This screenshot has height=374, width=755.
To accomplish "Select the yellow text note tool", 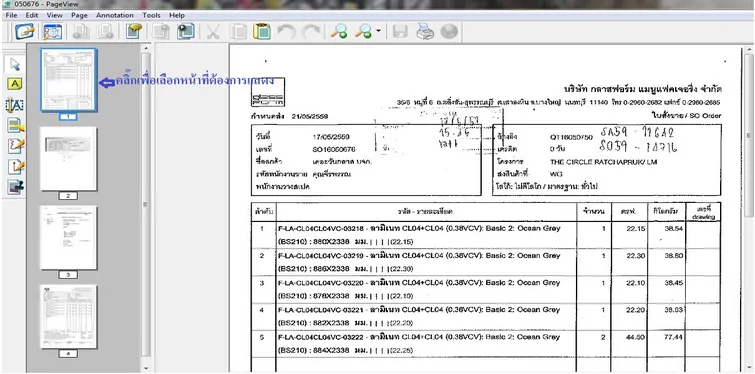I will click(15, 84).
